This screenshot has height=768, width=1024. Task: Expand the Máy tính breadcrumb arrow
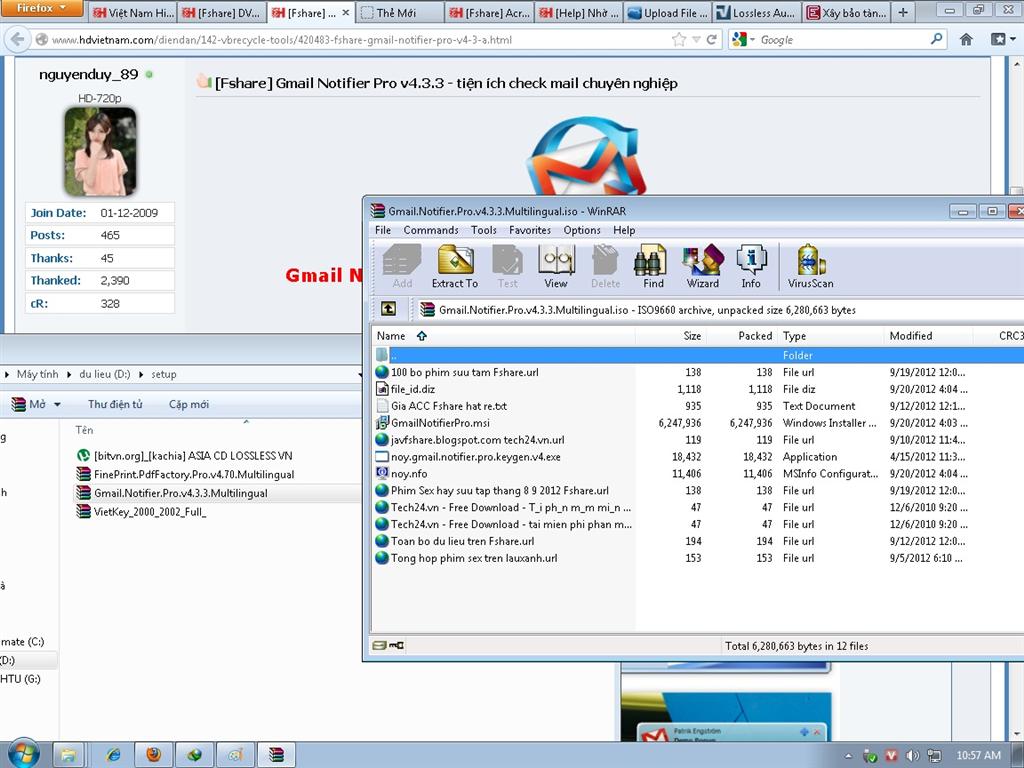tap(69, 375)
